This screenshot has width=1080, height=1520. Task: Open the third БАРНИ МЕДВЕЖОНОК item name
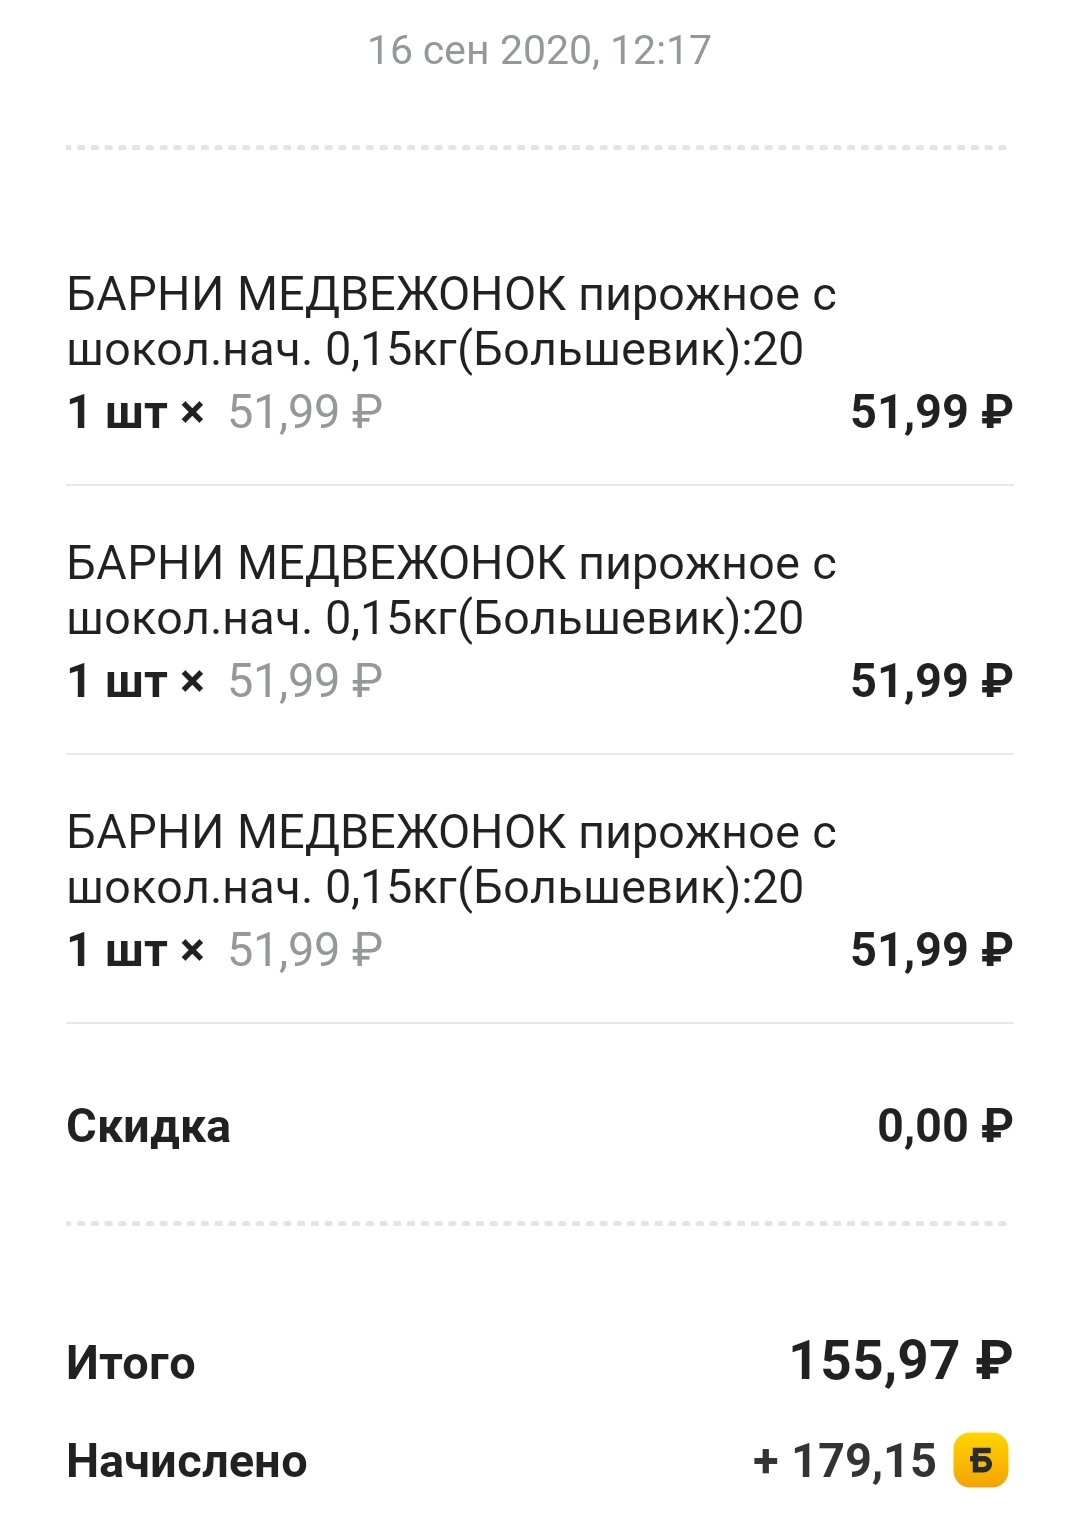pos(451,860)
